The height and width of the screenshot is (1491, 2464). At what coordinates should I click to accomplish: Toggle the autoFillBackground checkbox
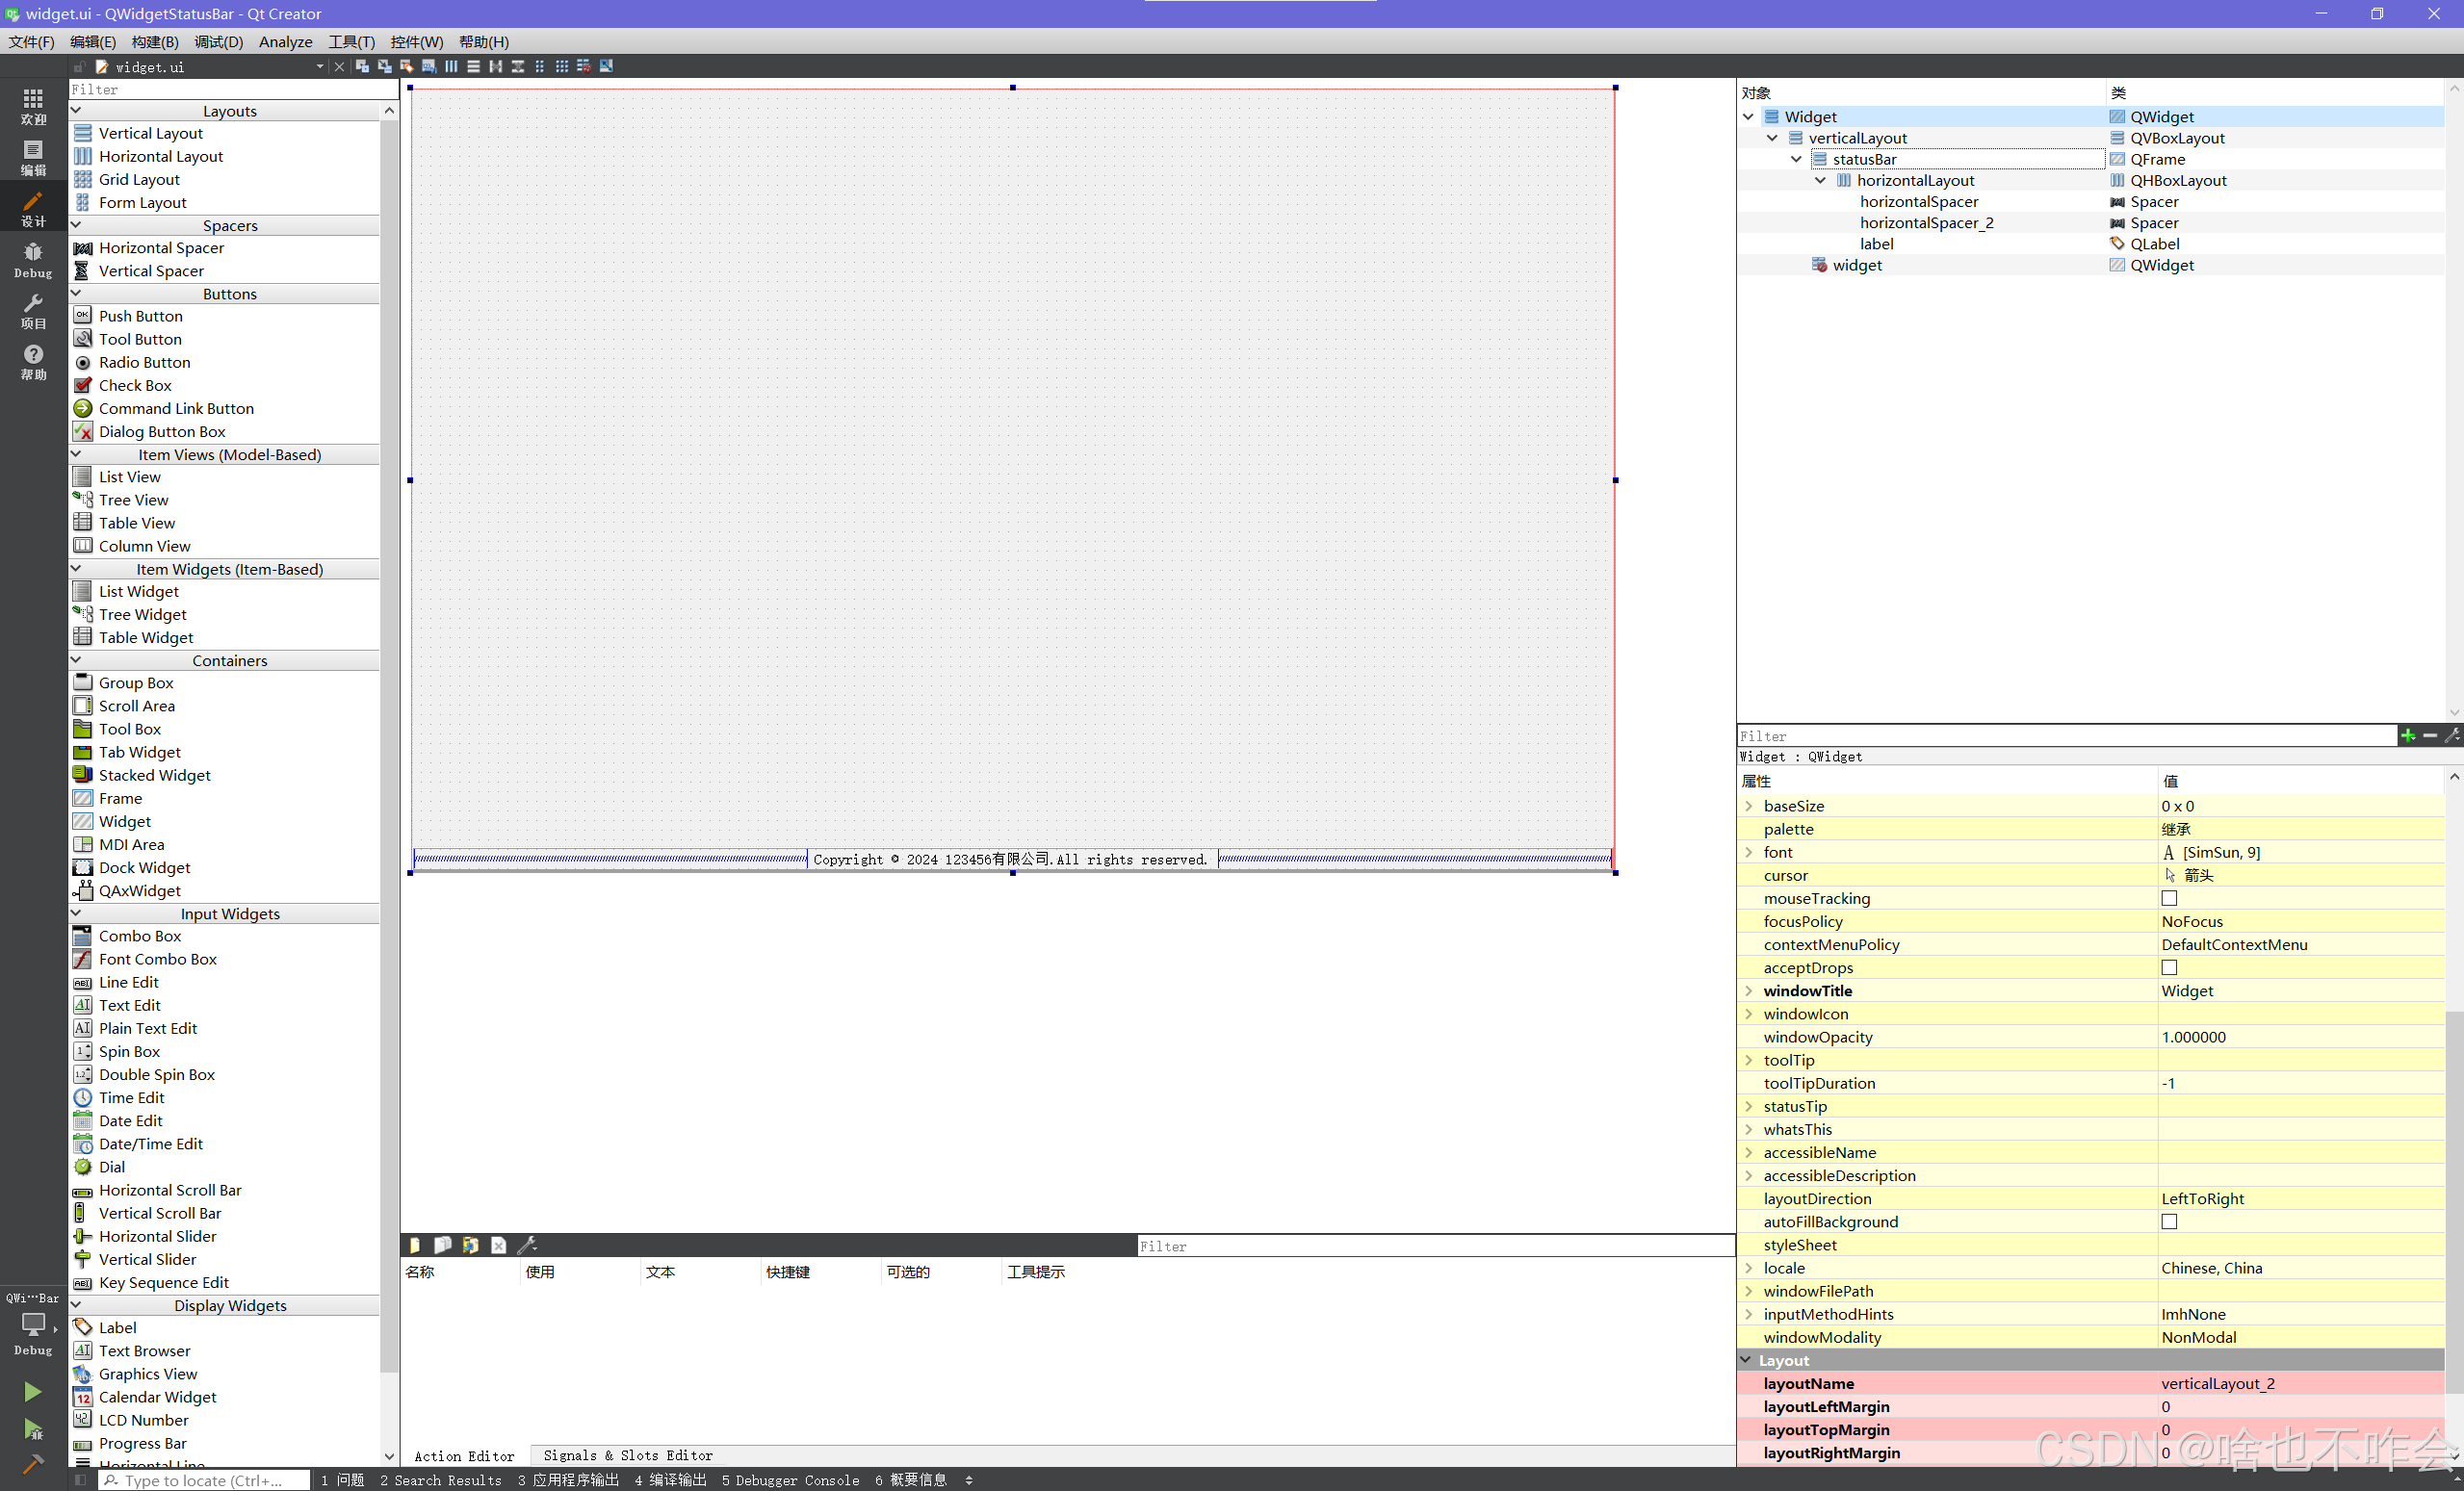[2168, 1221]
